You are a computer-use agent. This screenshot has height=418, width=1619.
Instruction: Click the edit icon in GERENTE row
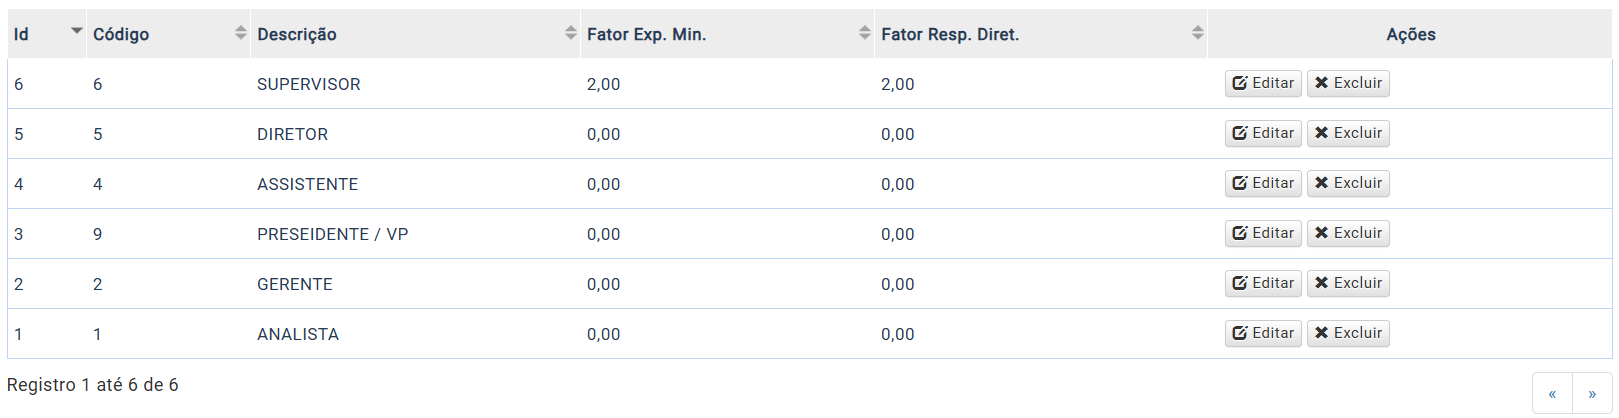(1240, 283)
